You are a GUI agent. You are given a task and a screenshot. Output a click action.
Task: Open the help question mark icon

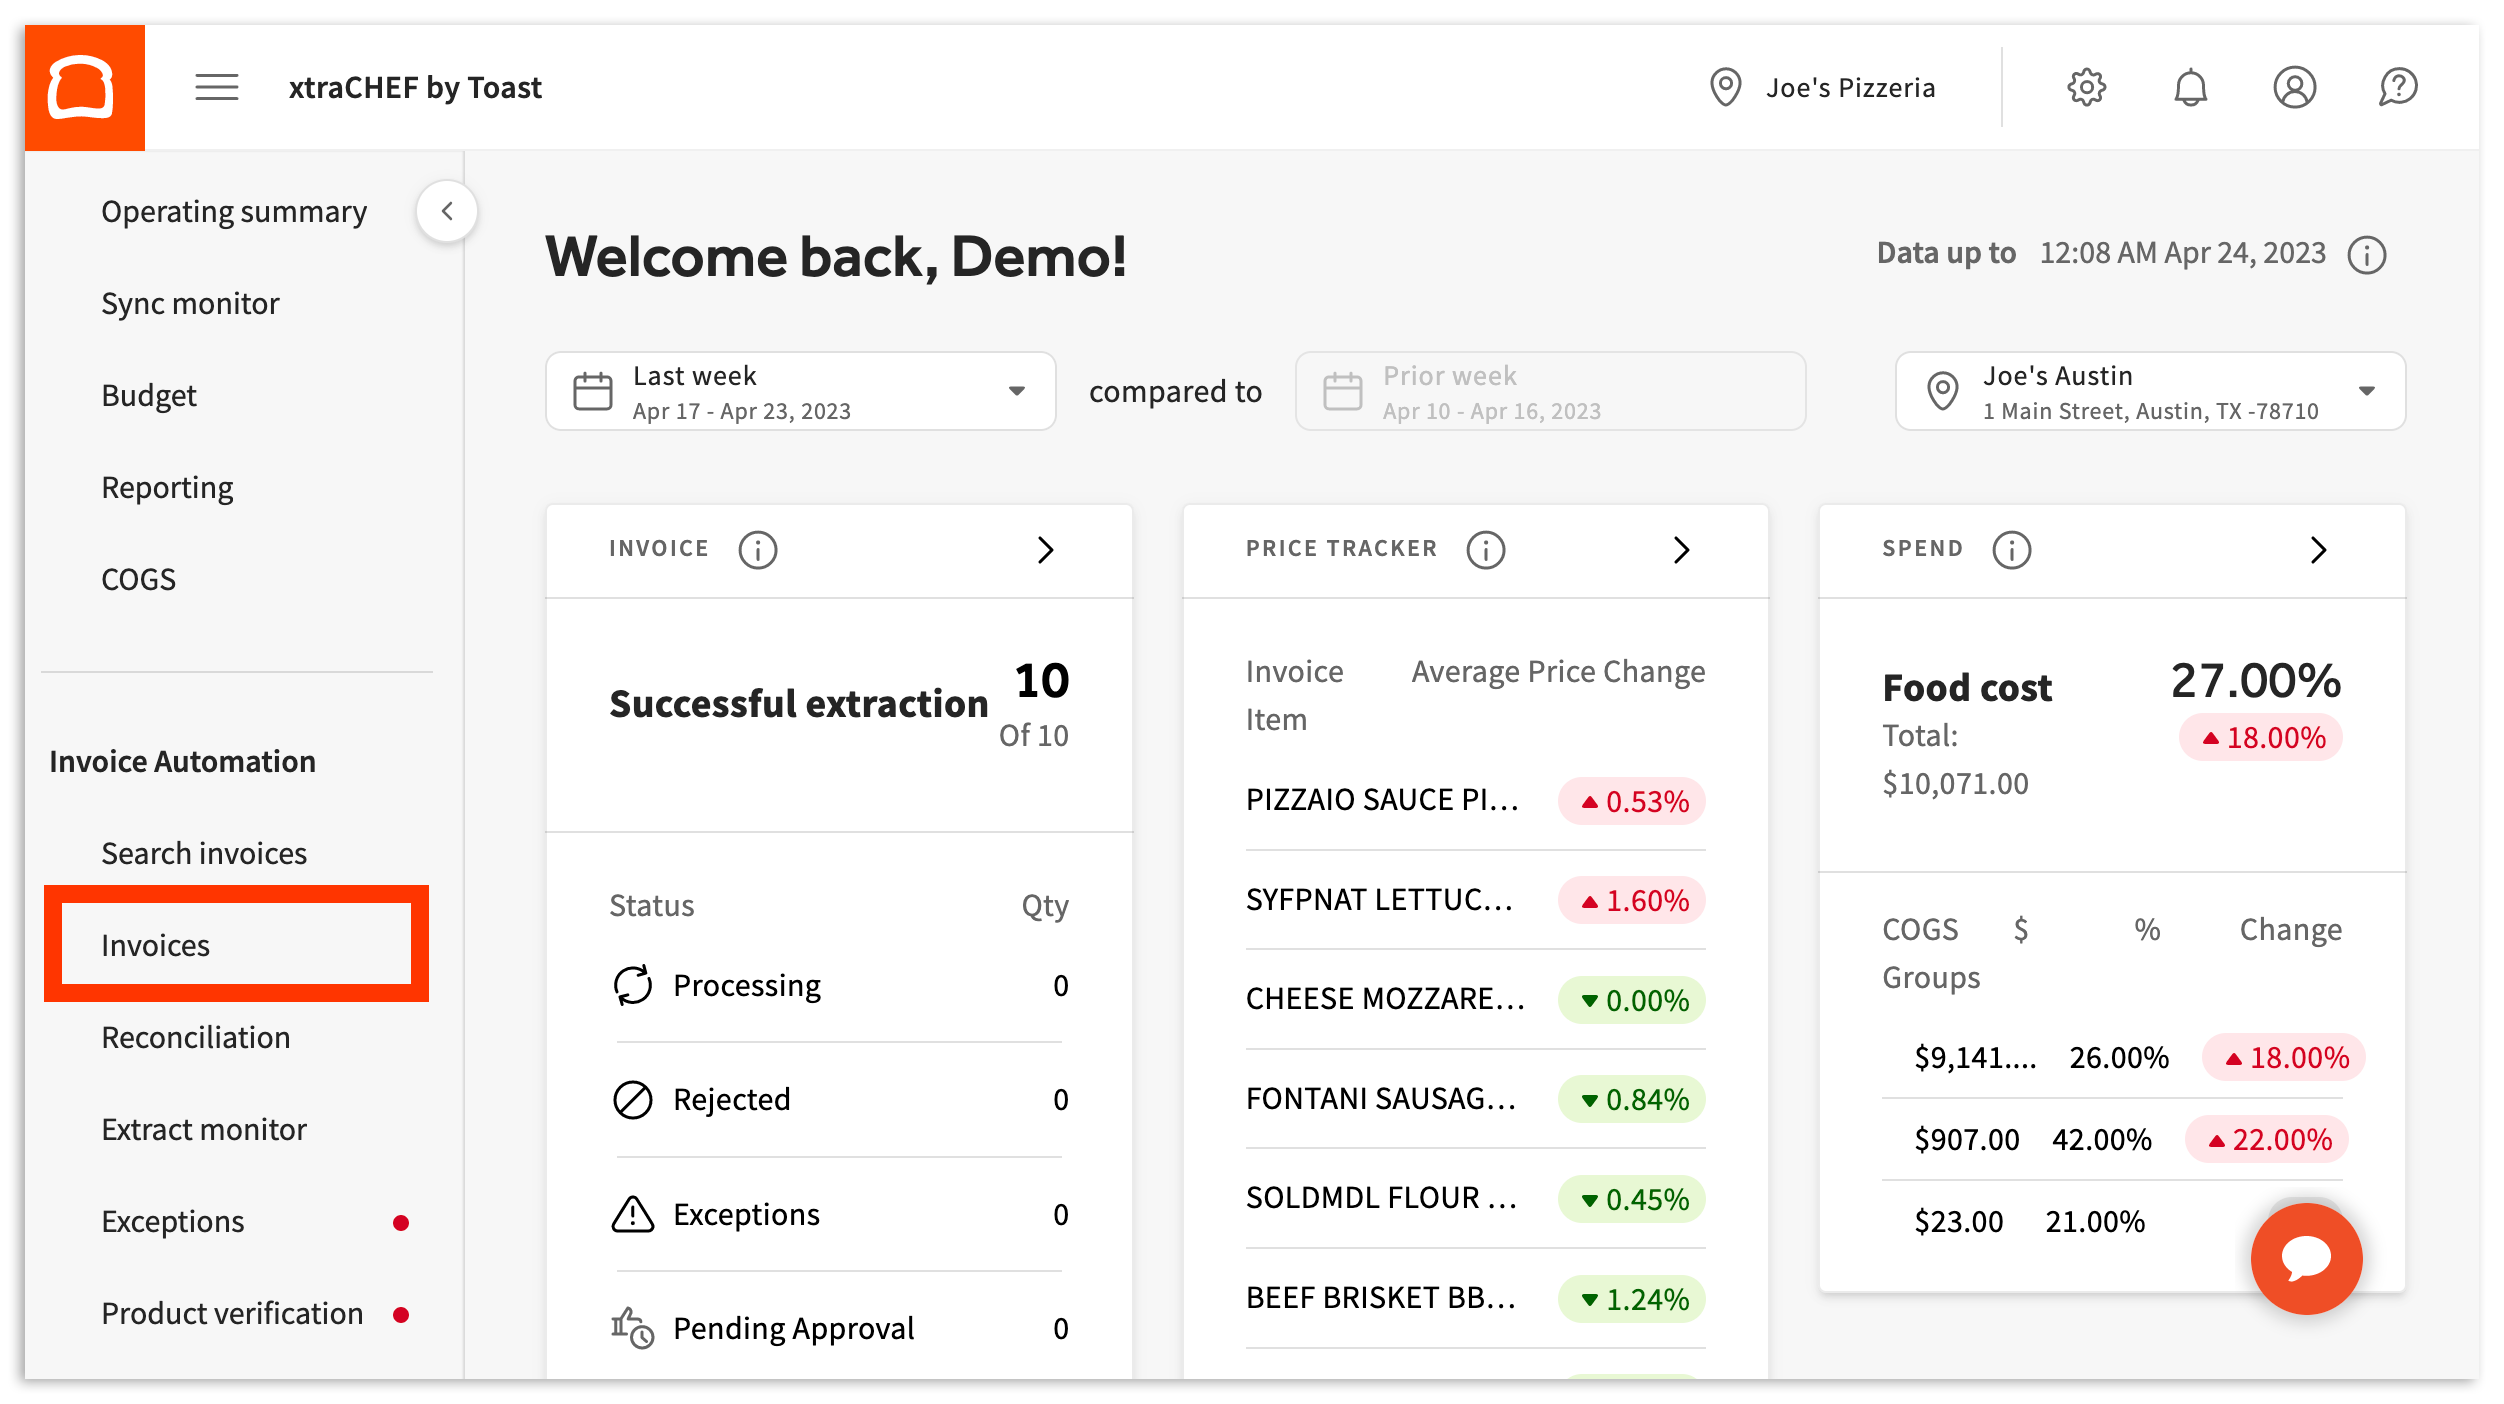(x=2398, y=87)
